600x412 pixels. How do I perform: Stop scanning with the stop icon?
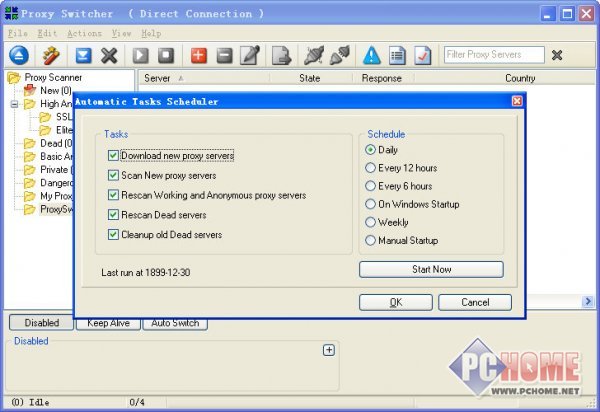[x=166, y=55]
